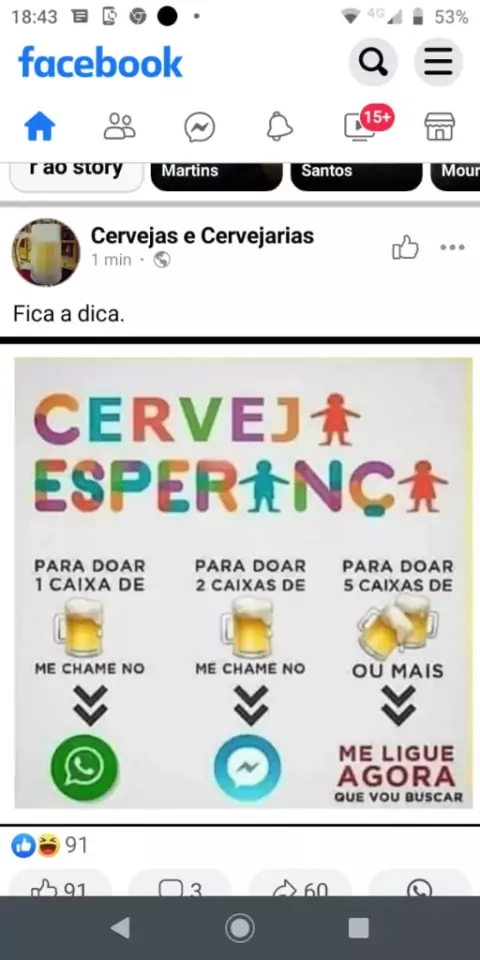The image size is (480, 960).
Task: Go to the Home feed tab
Action: click(40, 127)
